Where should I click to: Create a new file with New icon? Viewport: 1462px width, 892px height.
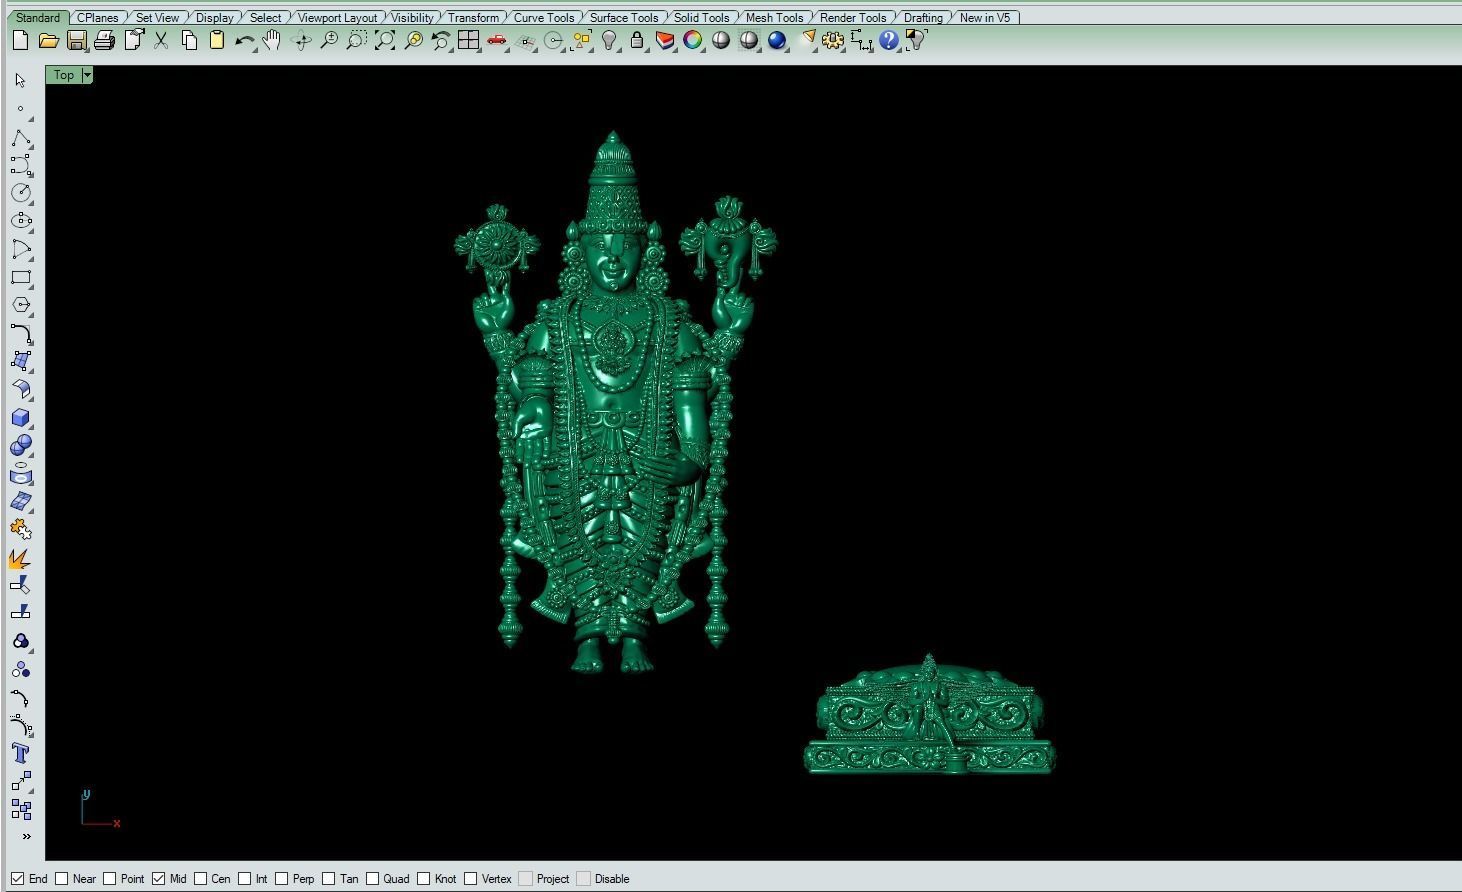tap(20, 41)
